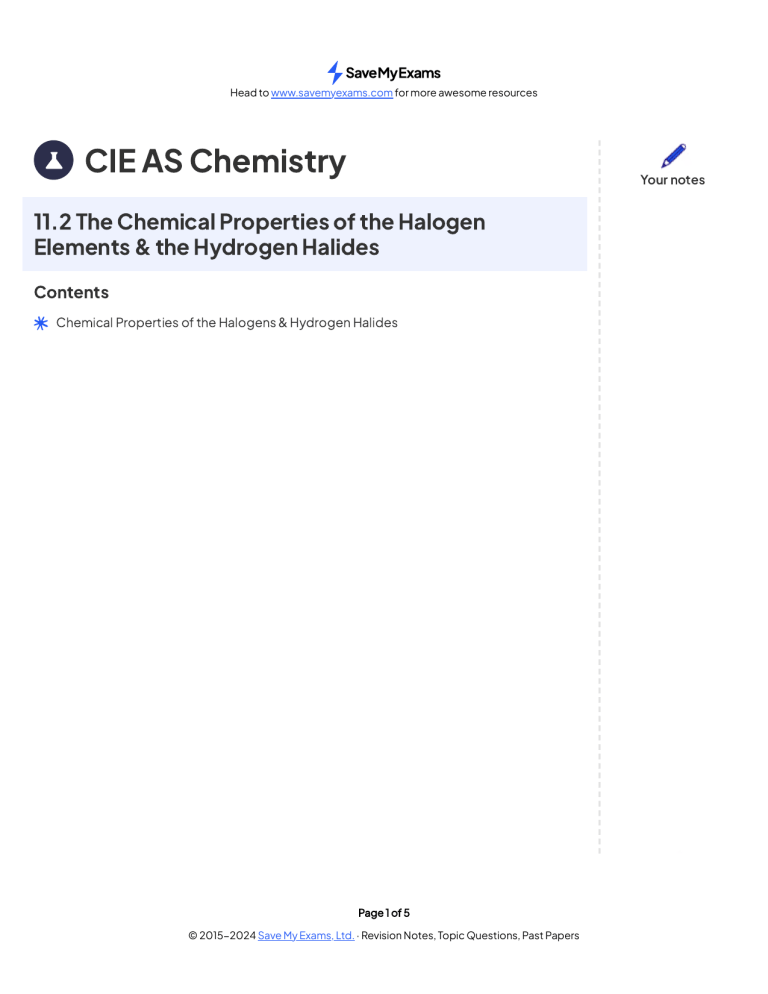Click the Page 1 of 5 indicator
Image resolution: width=768 pixels, height=994 pixels.
point(384,913)
